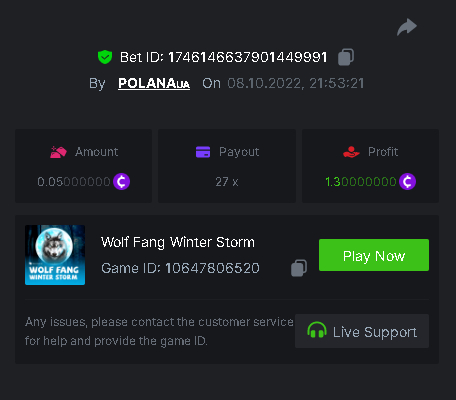Click the purple Payout card icon
The width and height of the screenshot is (456, 400).
[x=203, y=152]
